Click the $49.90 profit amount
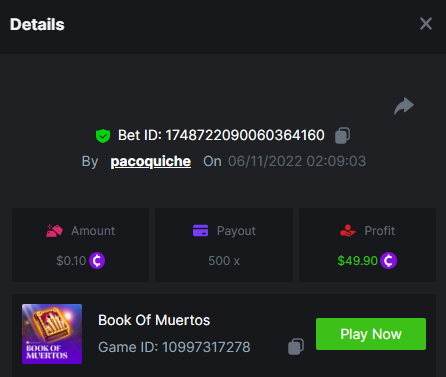This screenshot has width=446, height=377. (x=357, y=261)
